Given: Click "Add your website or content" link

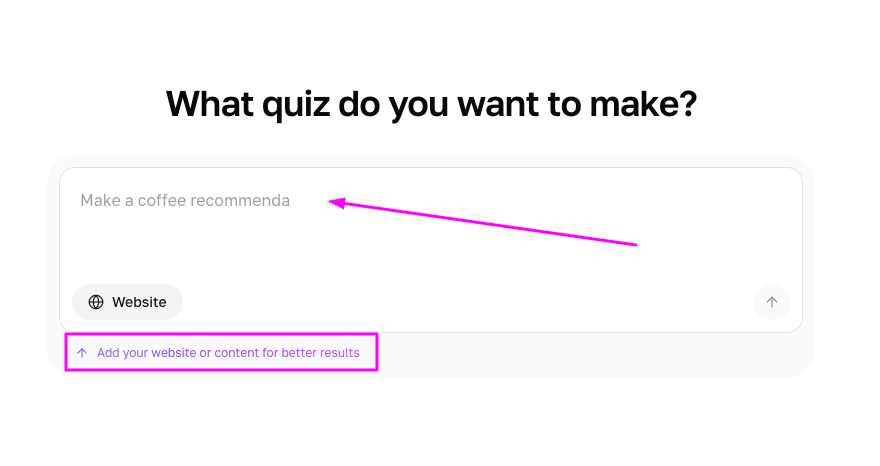Looking at the screenshot, I should pos(188,353).
